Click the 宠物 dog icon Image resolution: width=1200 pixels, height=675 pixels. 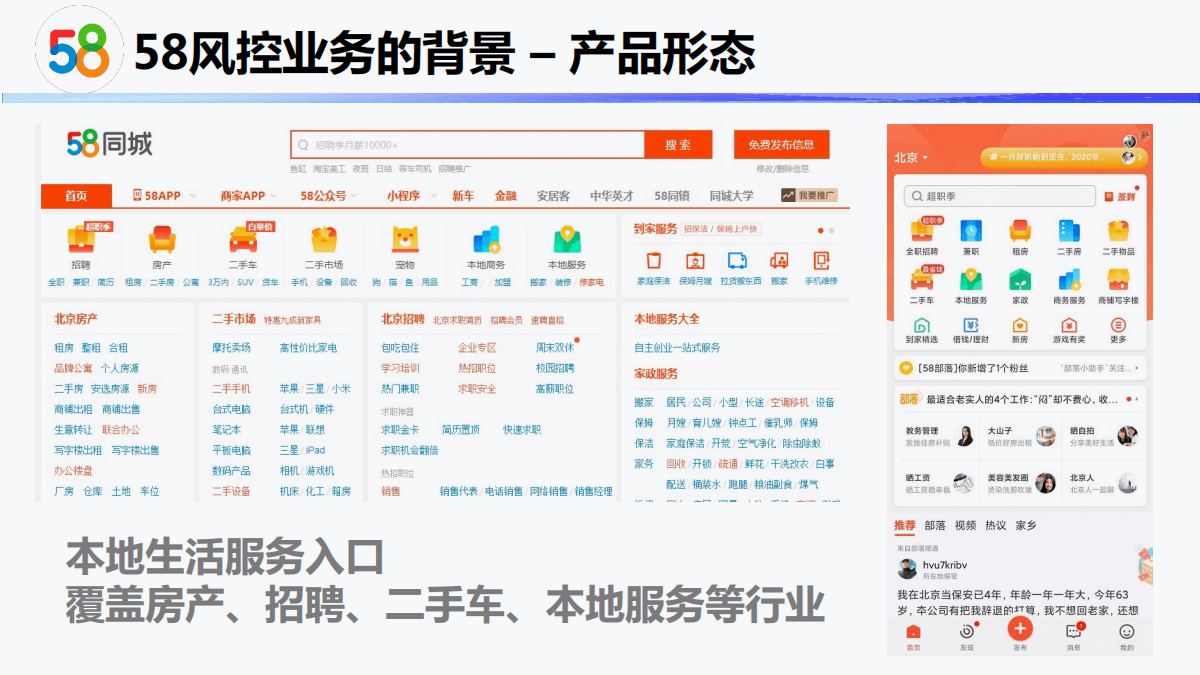point(405,240)
